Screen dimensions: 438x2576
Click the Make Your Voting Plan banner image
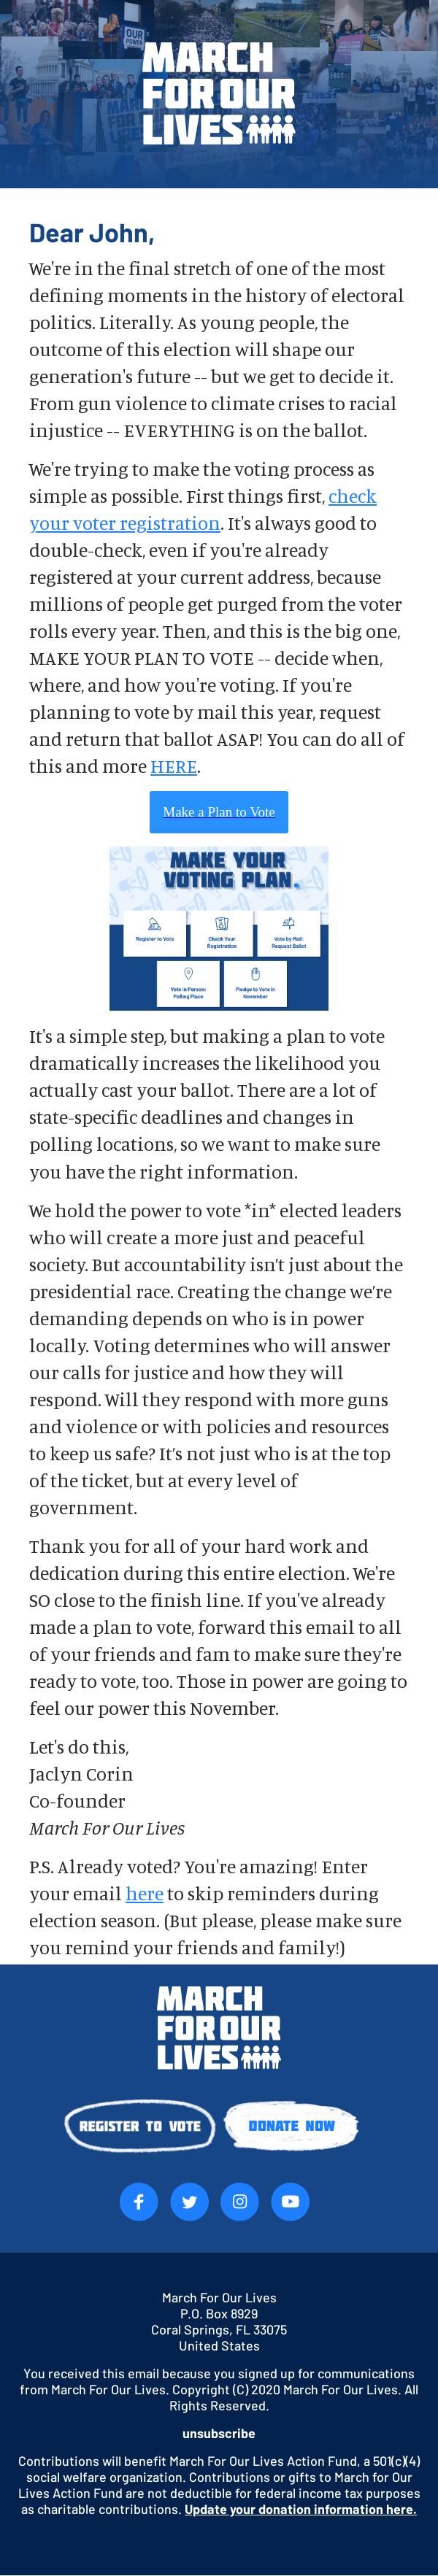coord(219,929)
